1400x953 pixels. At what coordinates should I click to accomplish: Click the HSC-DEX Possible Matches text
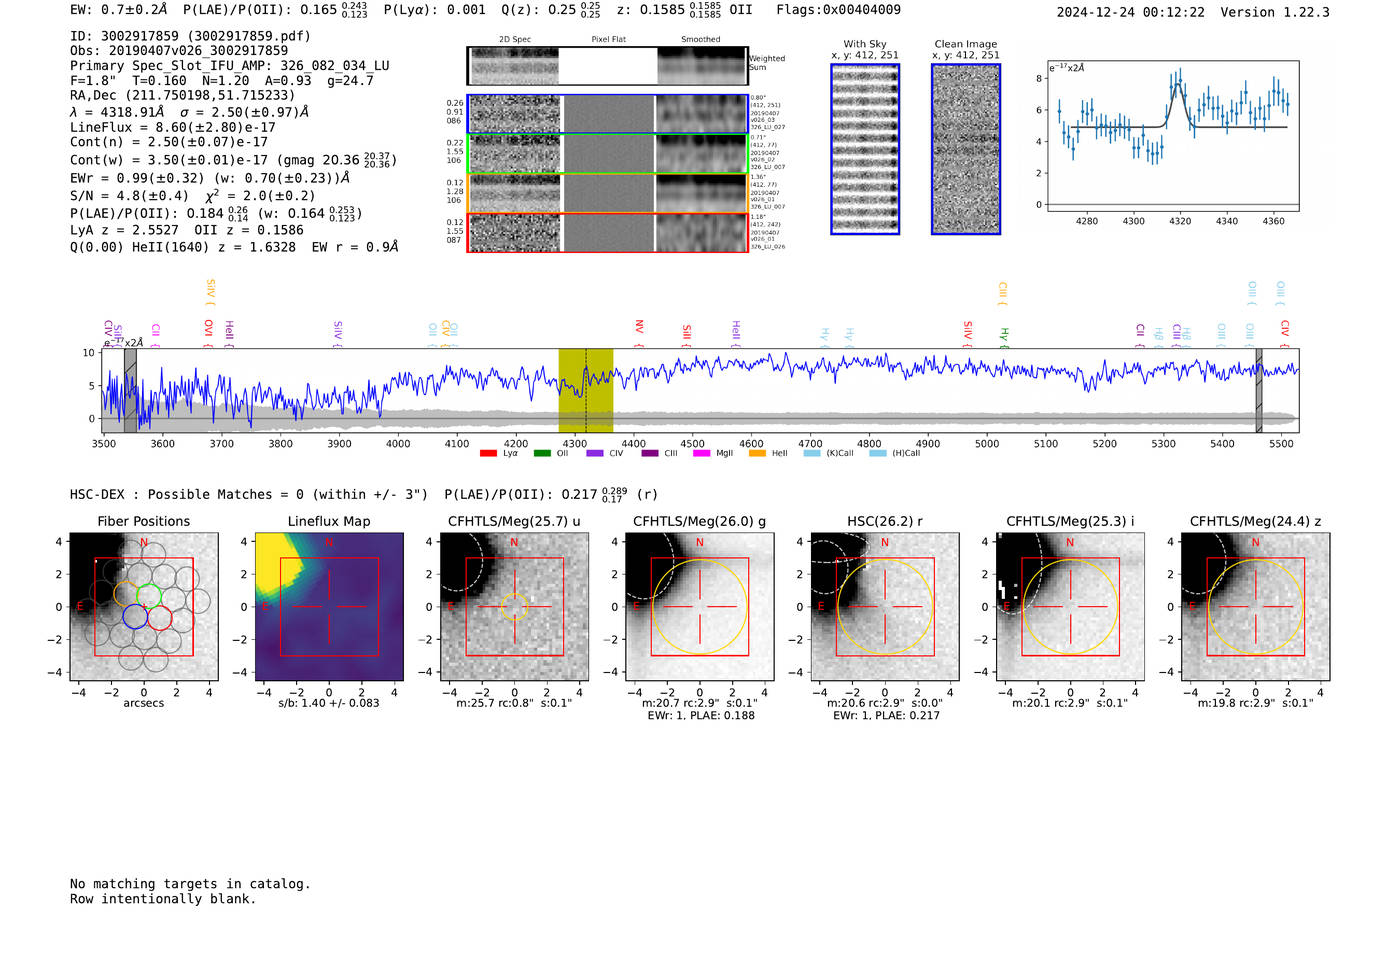coord(249,495)
